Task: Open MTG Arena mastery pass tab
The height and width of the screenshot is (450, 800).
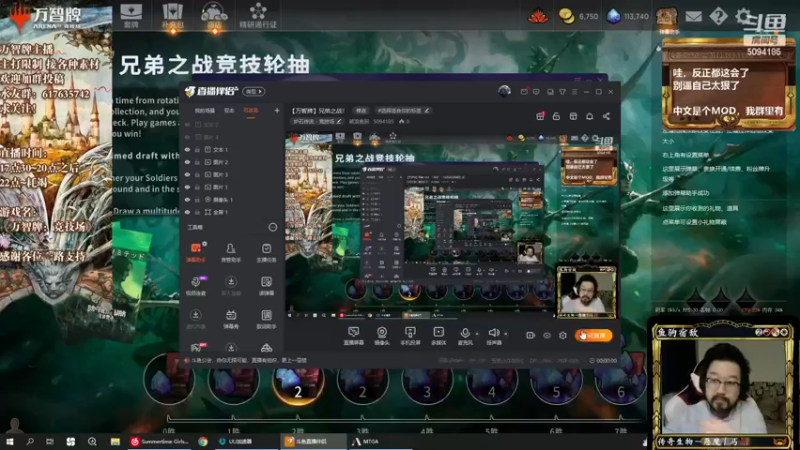Action: tap(258, 15)
